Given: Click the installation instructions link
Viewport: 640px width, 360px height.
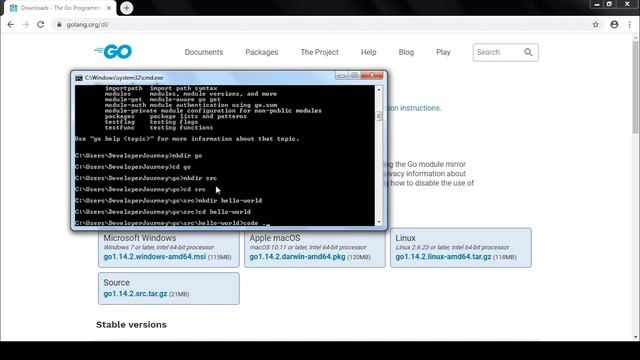Looking at the screenshot, I should pyautogui.click(x=414, y=108).
